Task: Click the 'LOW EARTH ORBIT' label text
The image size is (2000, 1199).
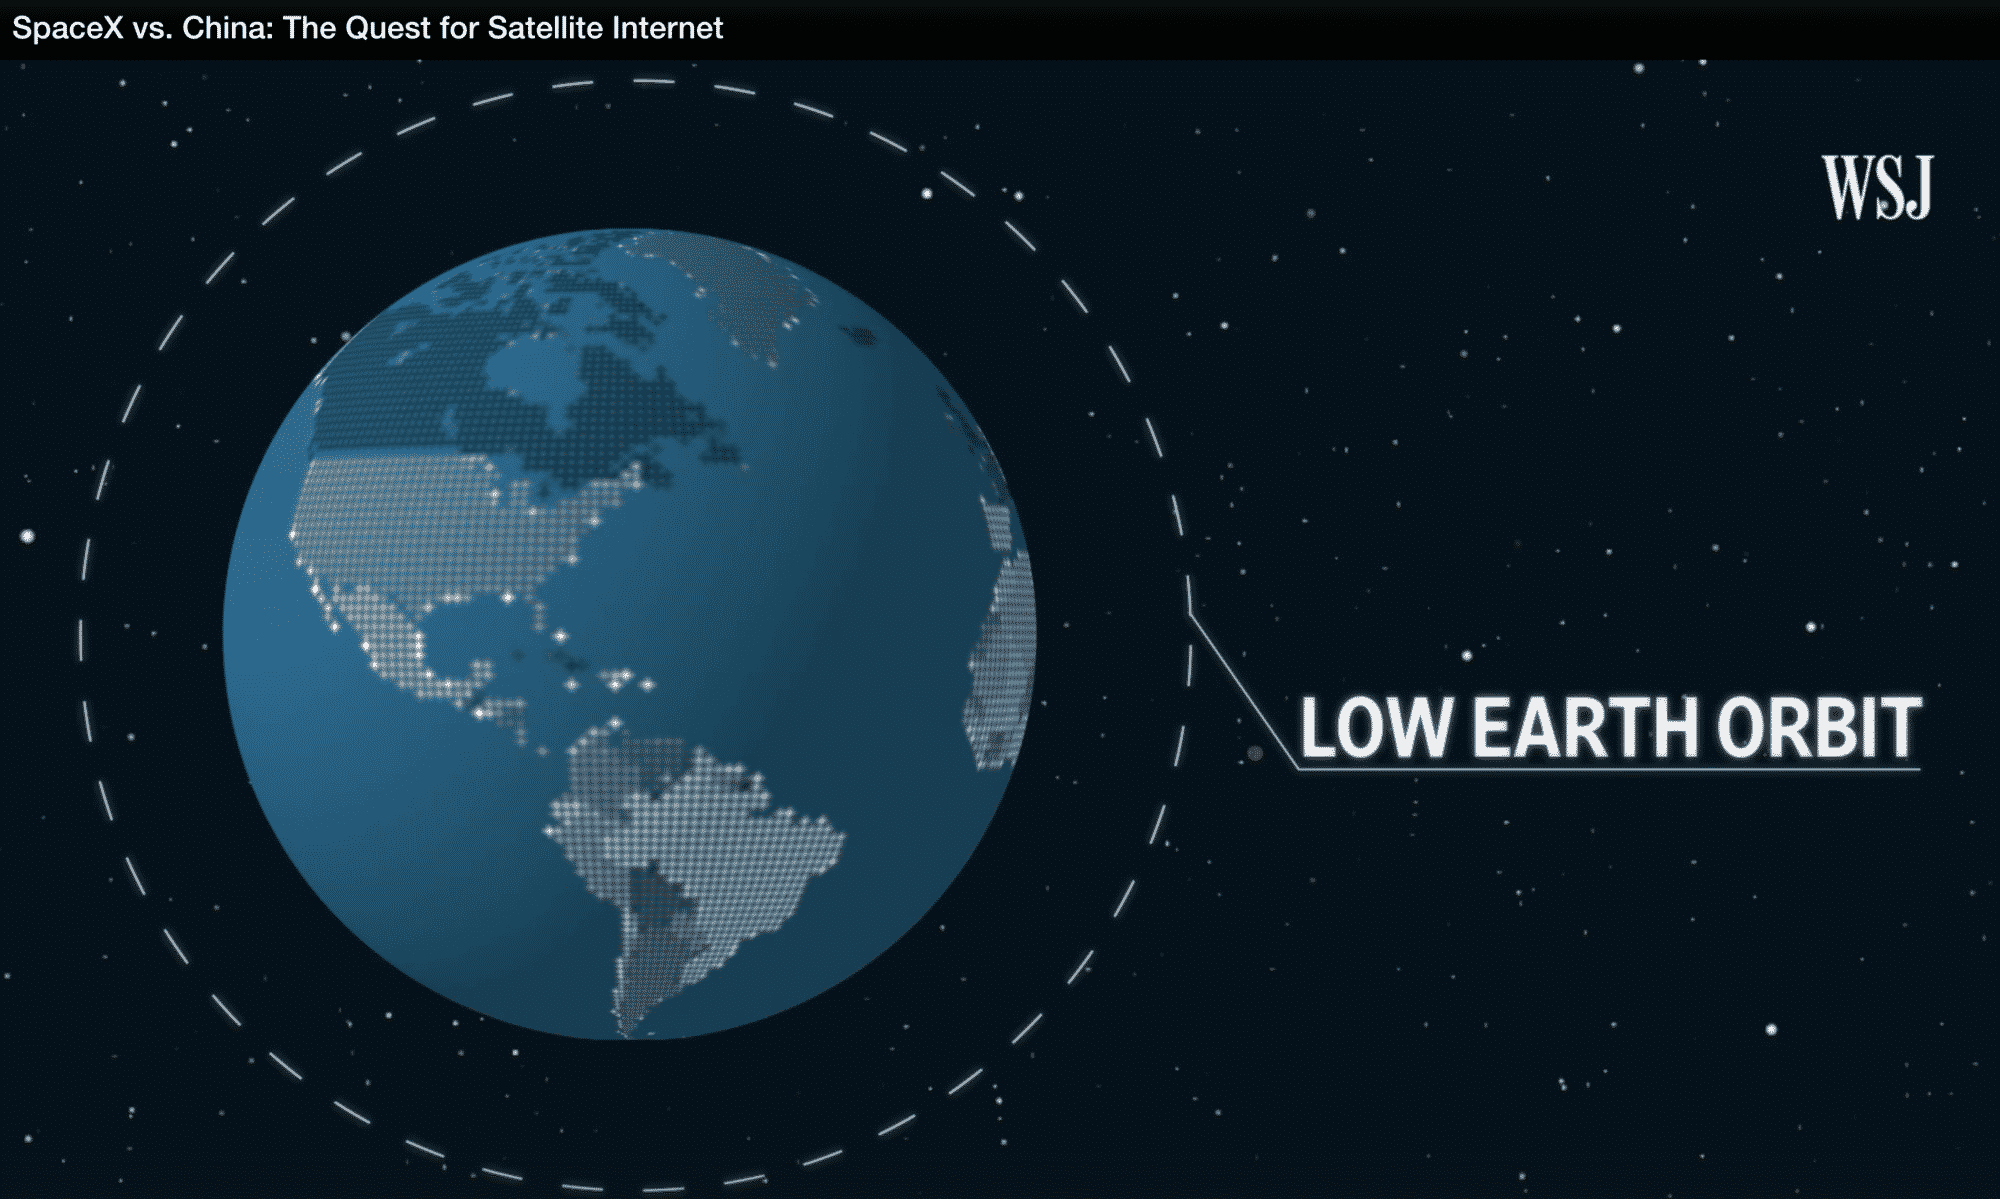Action: click(x=1610, y=727)
